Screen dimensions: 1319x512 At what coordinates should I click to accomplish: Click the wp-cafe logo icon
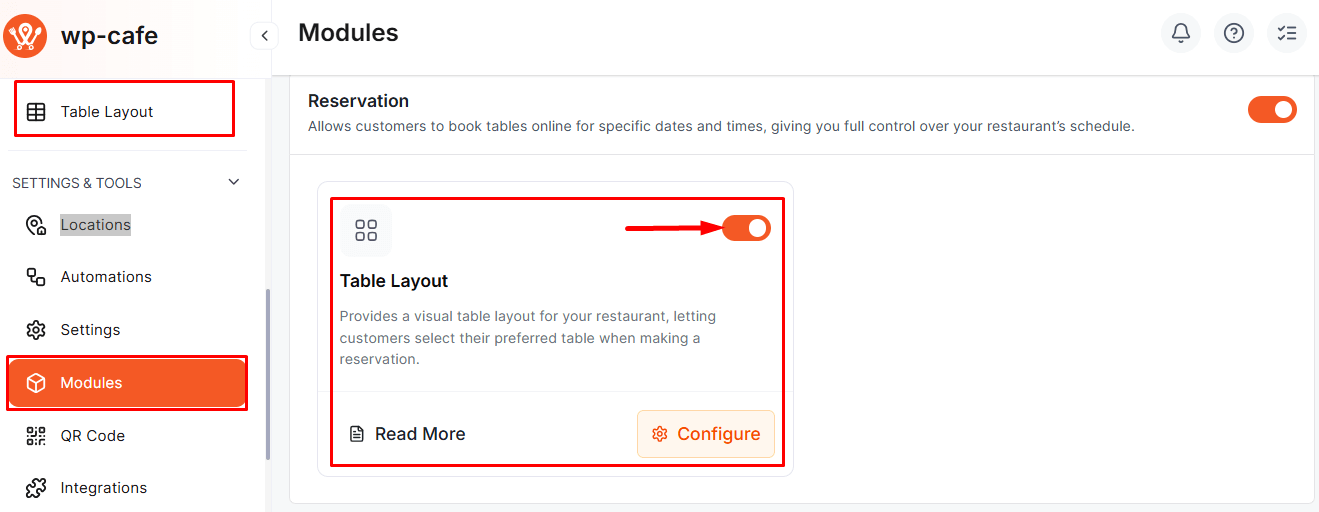(25, 37)
